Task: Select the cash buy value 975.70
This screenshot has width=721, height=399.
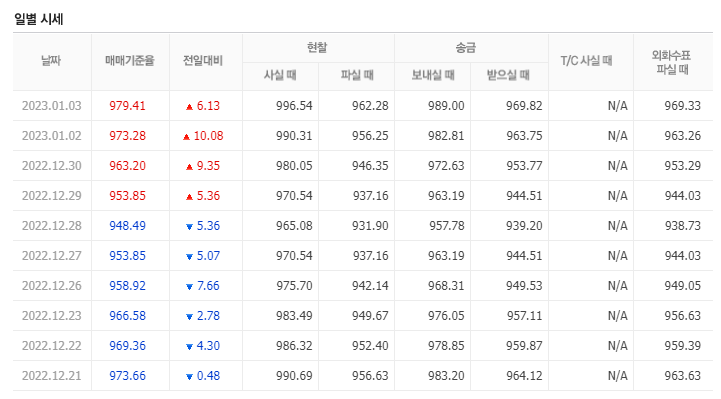Action: (x=294, y=285)
